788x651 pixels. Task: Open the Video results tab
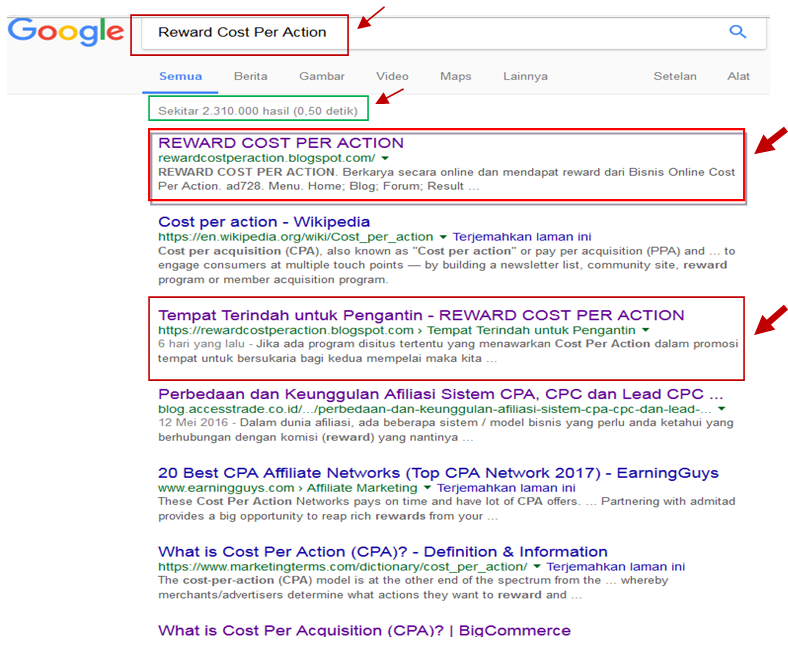click(392, 76)
